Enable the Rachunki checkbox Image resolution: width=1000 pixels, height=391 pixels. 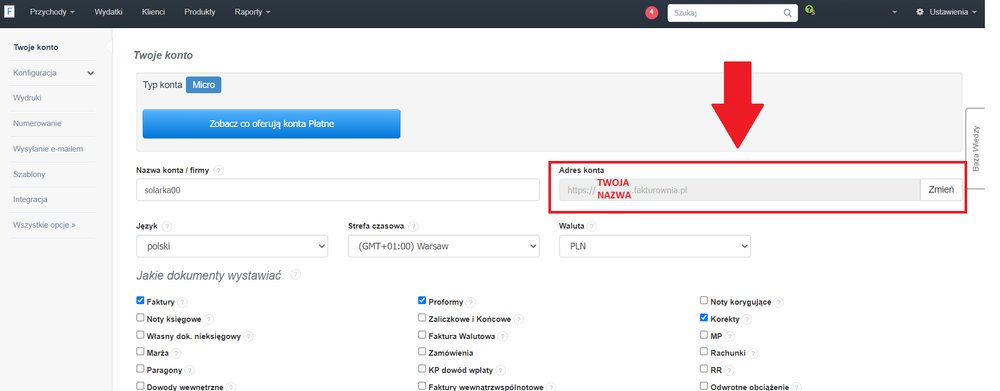pos(704,351)
